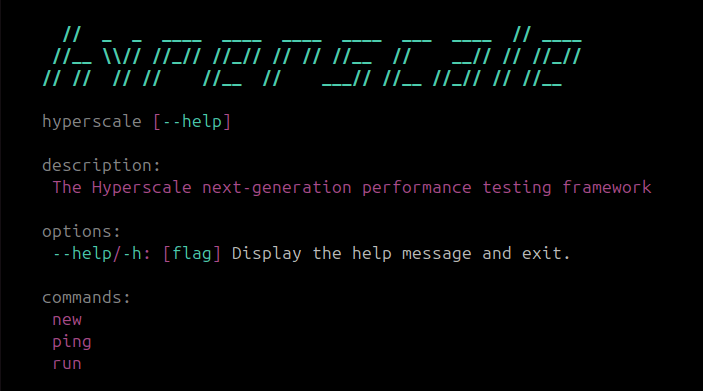
Task: Click the framework description sentence
Action: (x=352, y=187)
